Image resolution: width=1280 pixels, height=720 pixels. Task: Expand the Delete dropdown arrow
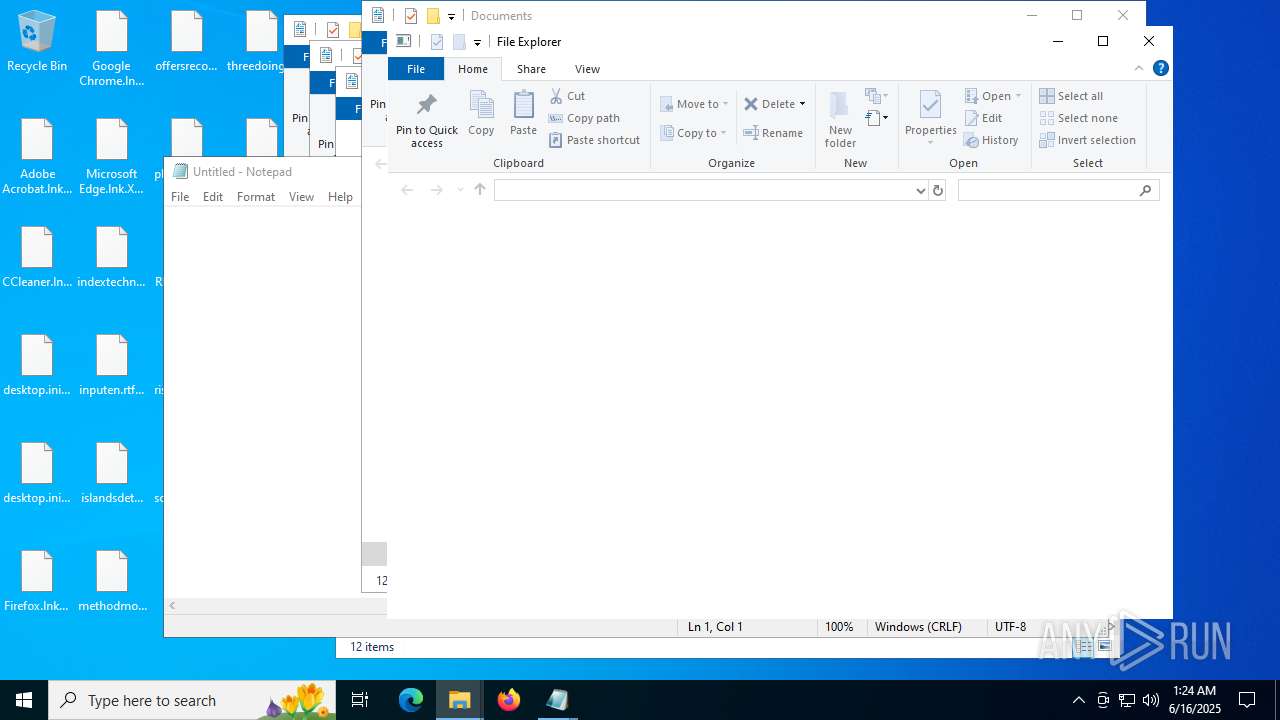(x=802, y=104)
